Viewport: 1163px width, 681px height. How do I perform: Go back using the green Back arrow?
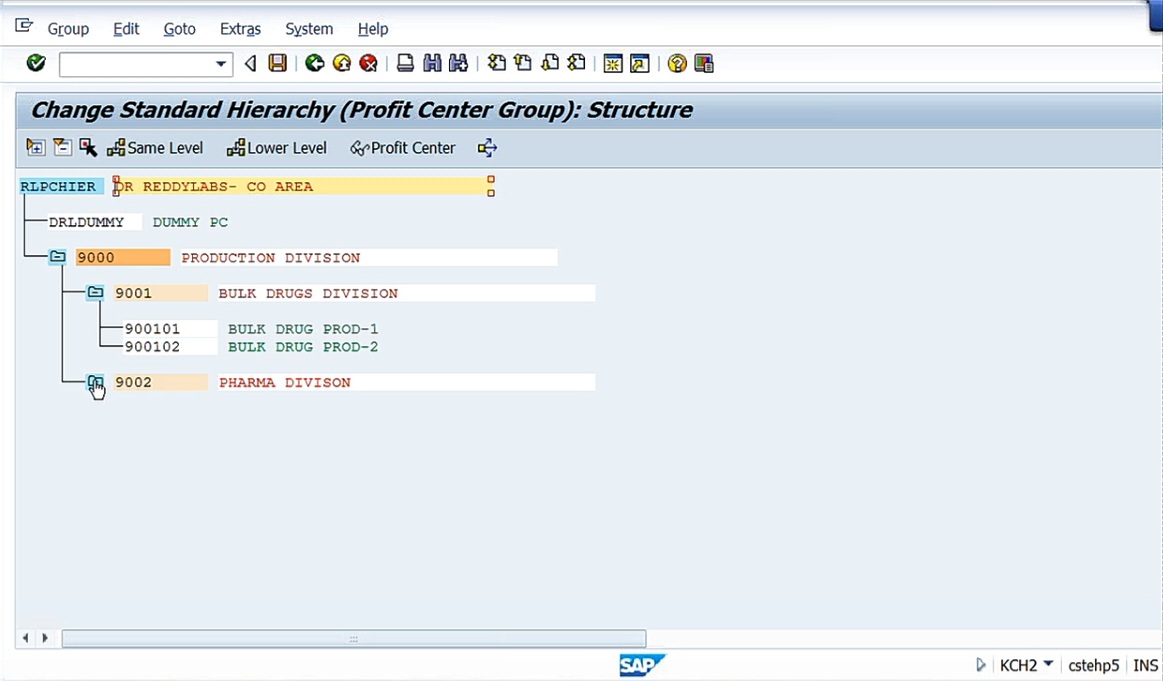(x=314, y=63)
